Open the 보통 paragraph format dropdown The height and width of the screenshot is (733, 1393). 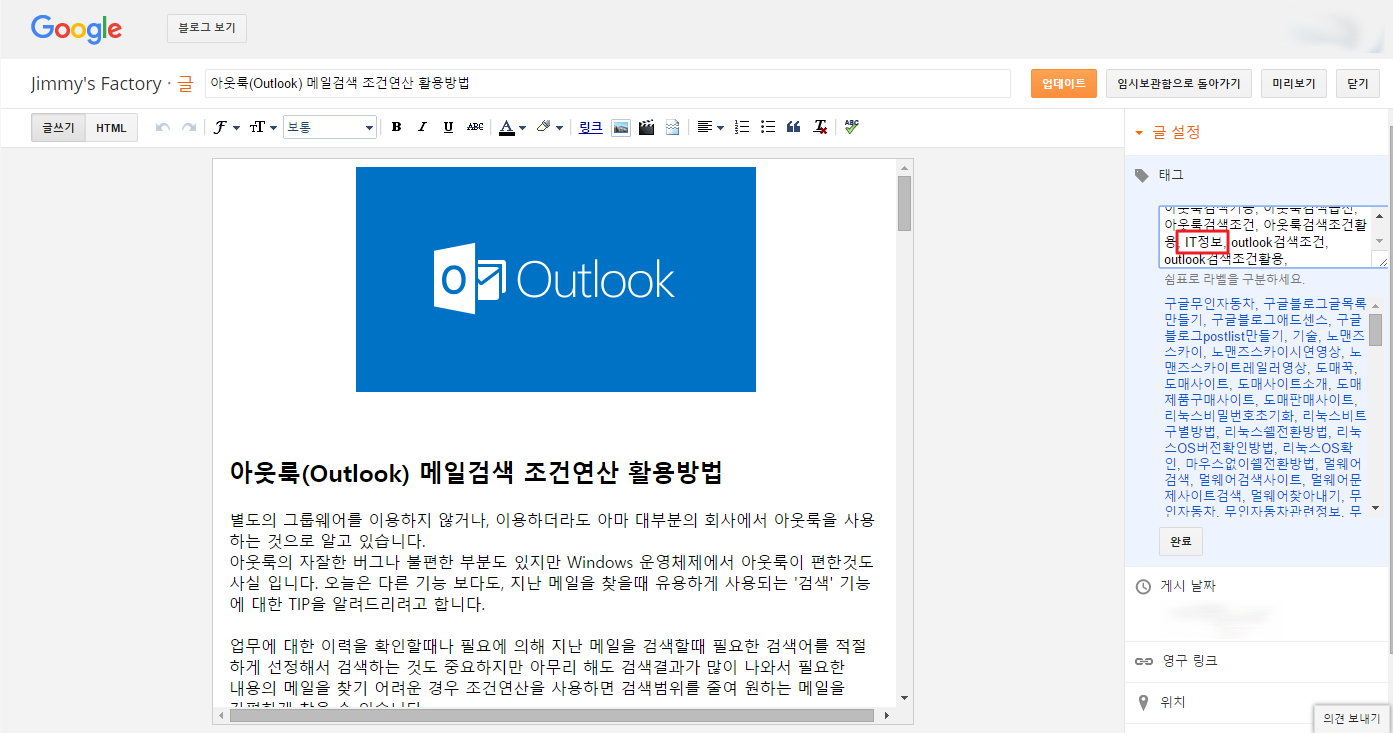[x=330, y=127]
